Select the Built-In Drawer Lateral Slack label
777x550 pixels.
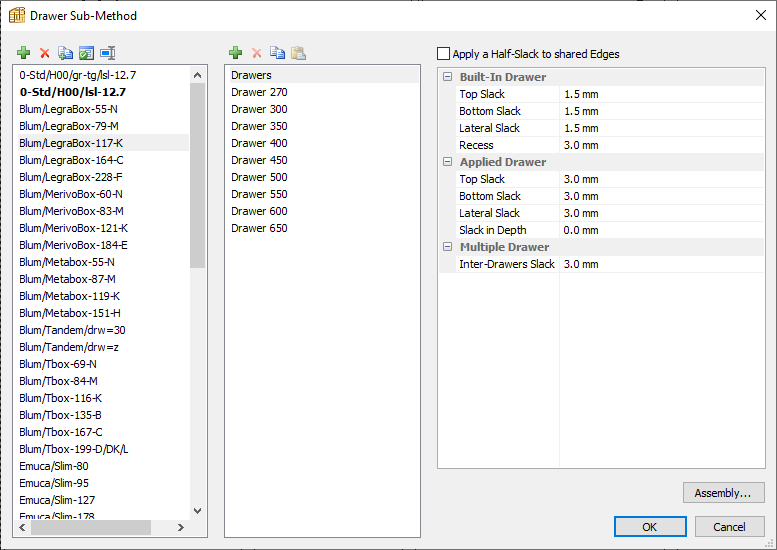click(490, 128)
